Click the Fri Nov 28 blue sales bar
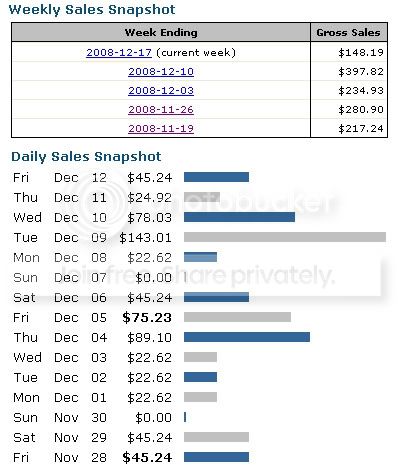Screen dimensions: 400x472 coord(216,457)
